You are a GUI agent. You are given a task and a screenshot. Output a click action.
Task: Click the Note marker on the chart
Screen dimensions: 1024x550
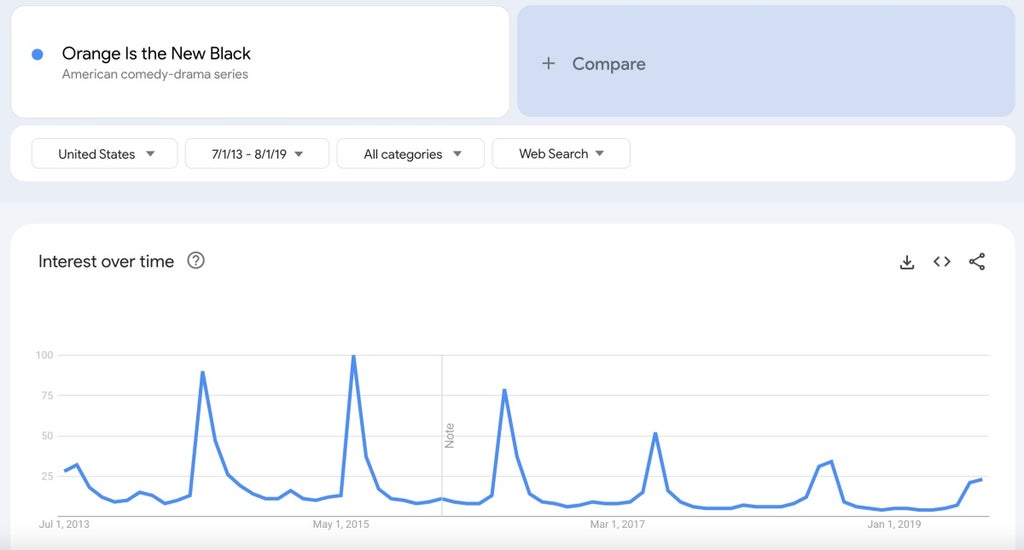point(449,435)
